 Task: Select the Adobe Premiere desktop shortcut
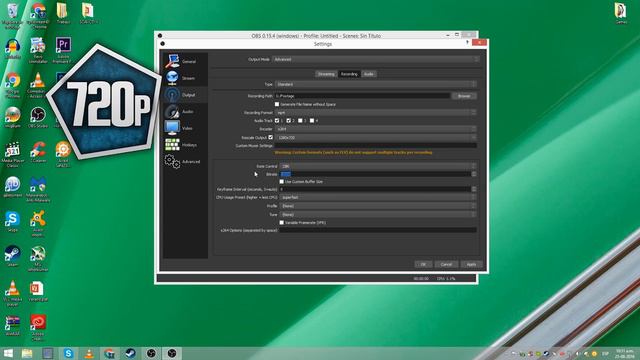63,50
